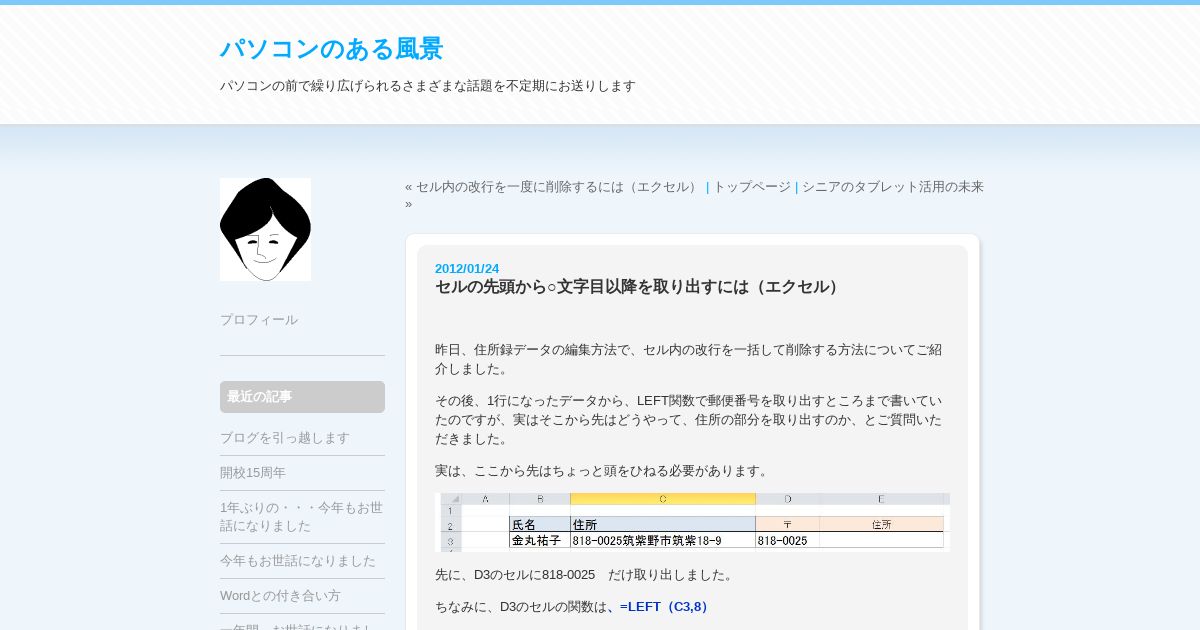The image size is (1200, 630).
Task: Click the 最近の記事 sidebar heading
Action: click(302, 397)
